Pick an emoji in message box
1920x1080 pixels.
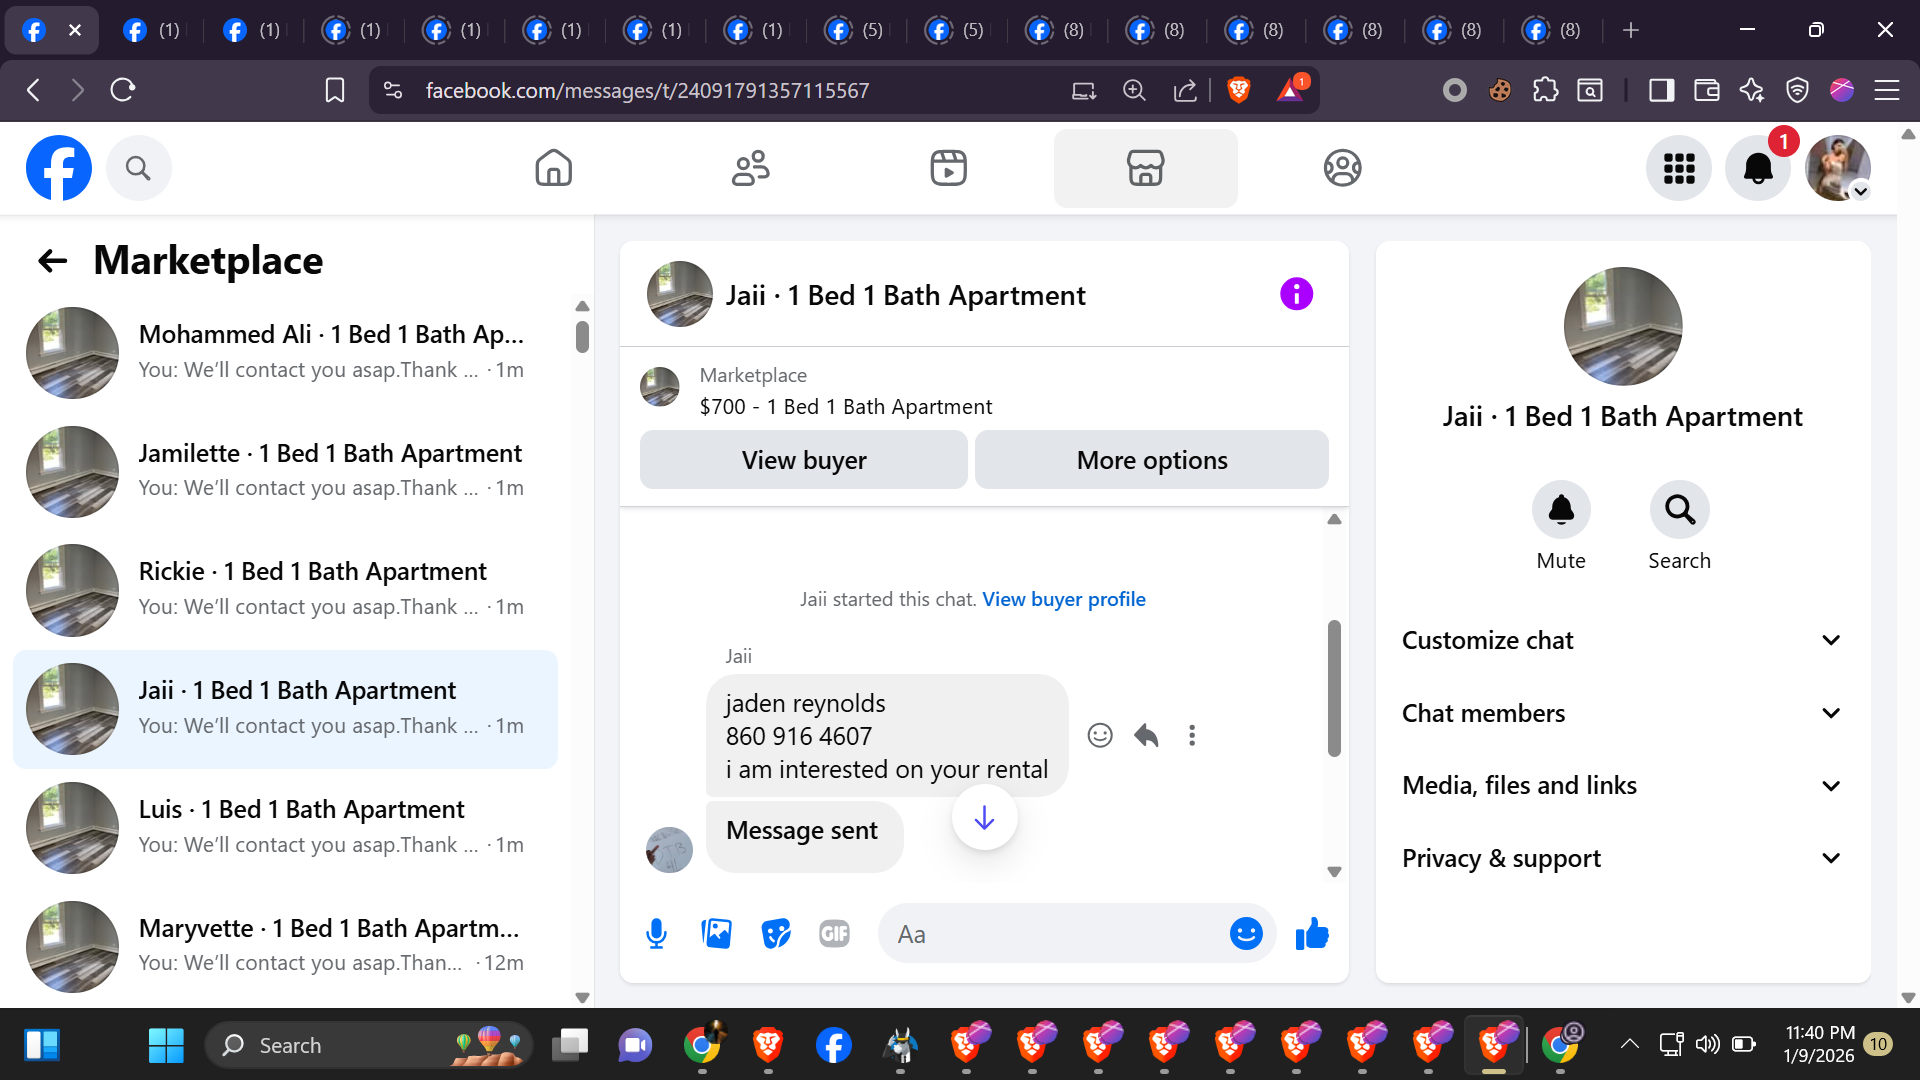(1245, 934)
